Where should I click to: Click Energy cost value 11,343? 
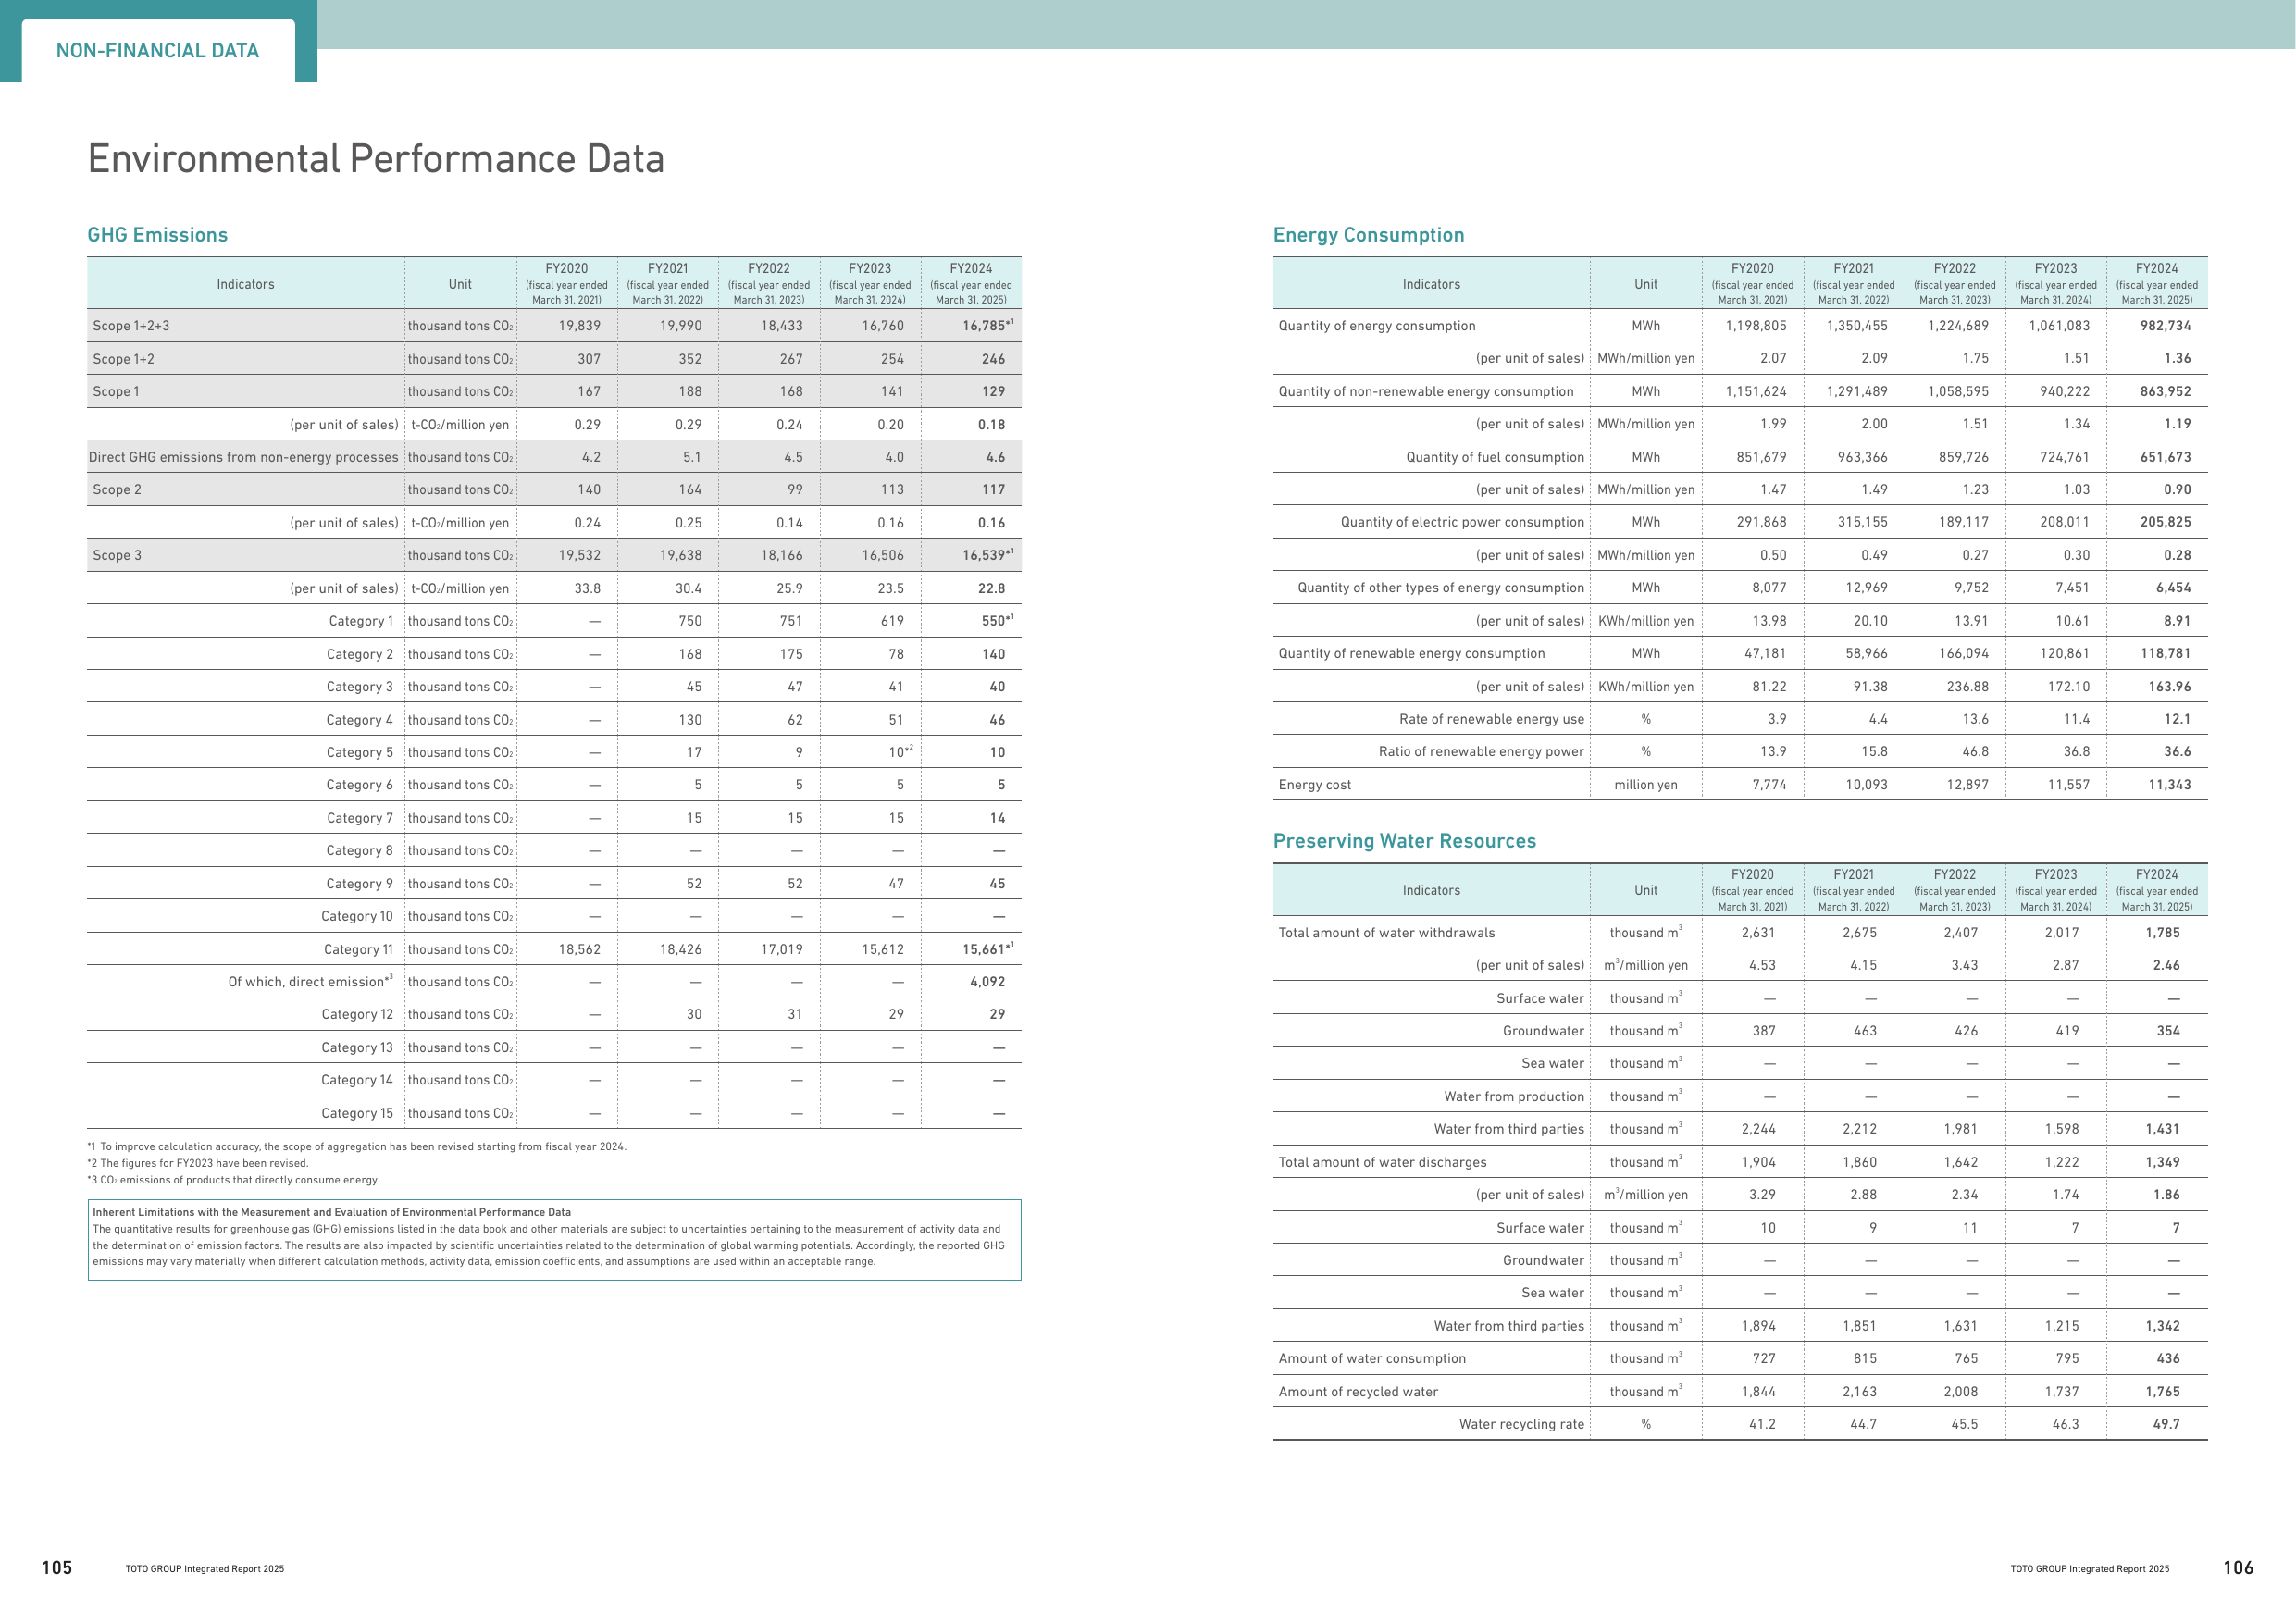pyautogui.click(x=2169, y=785)
